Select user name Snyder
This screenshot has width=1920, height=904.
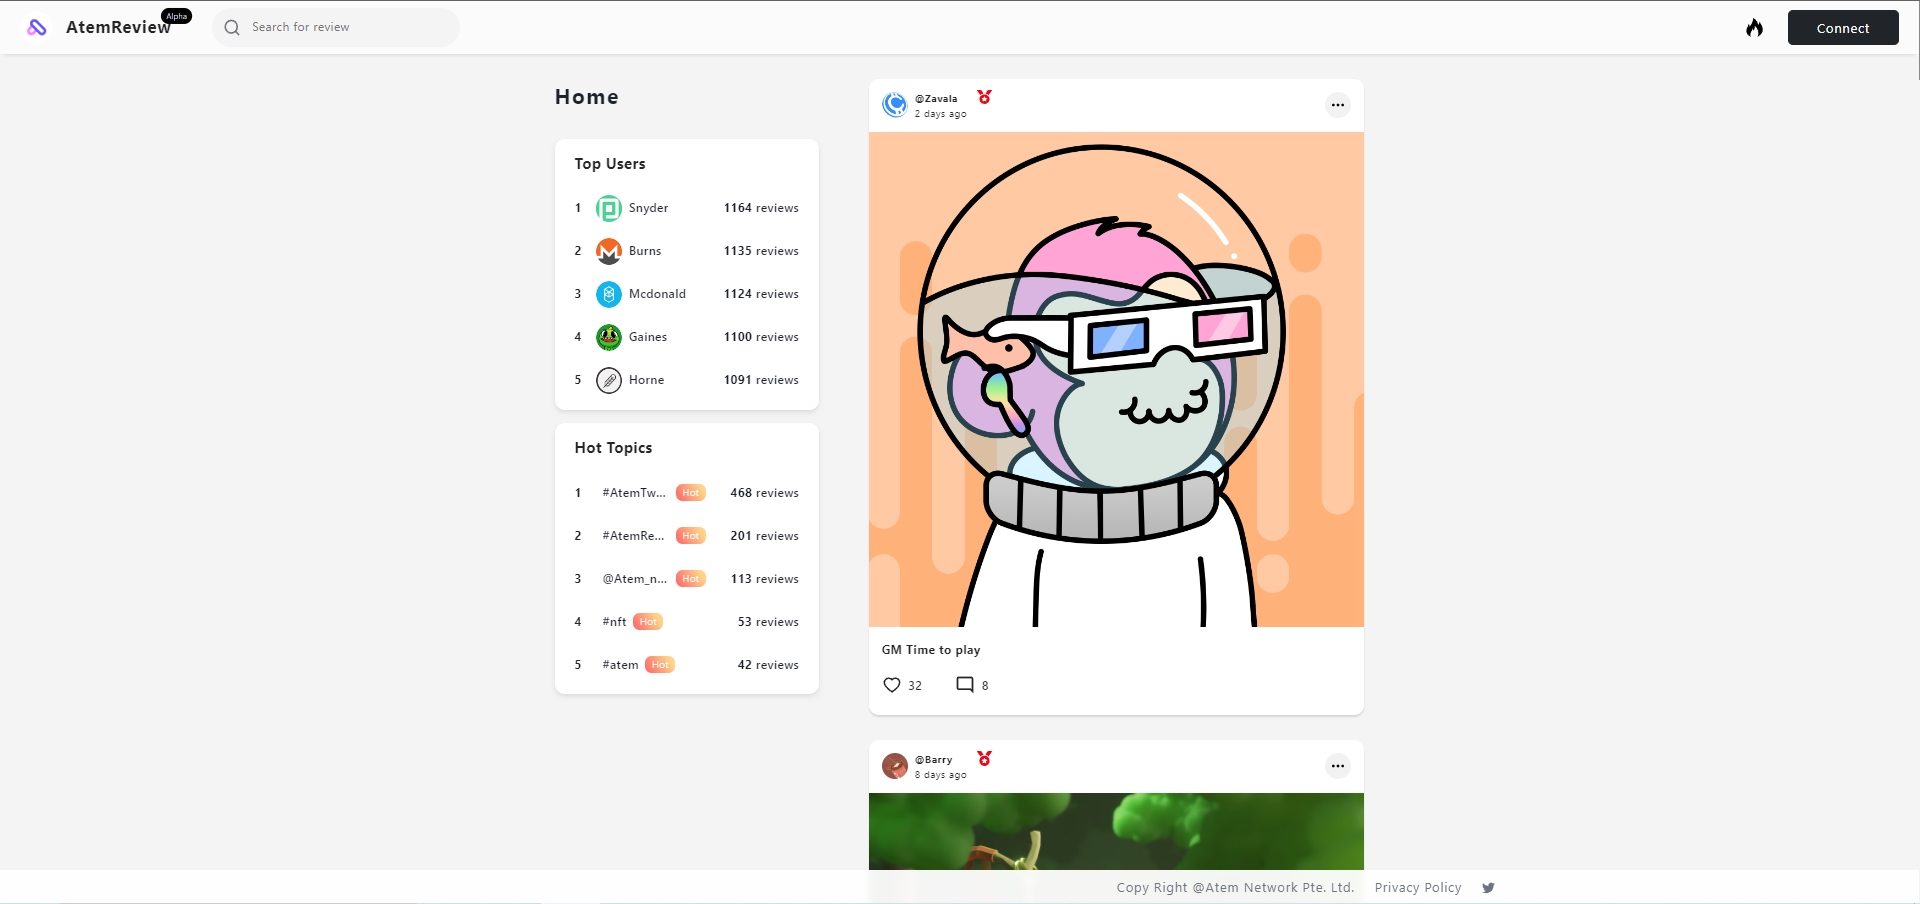pos(648,208)
